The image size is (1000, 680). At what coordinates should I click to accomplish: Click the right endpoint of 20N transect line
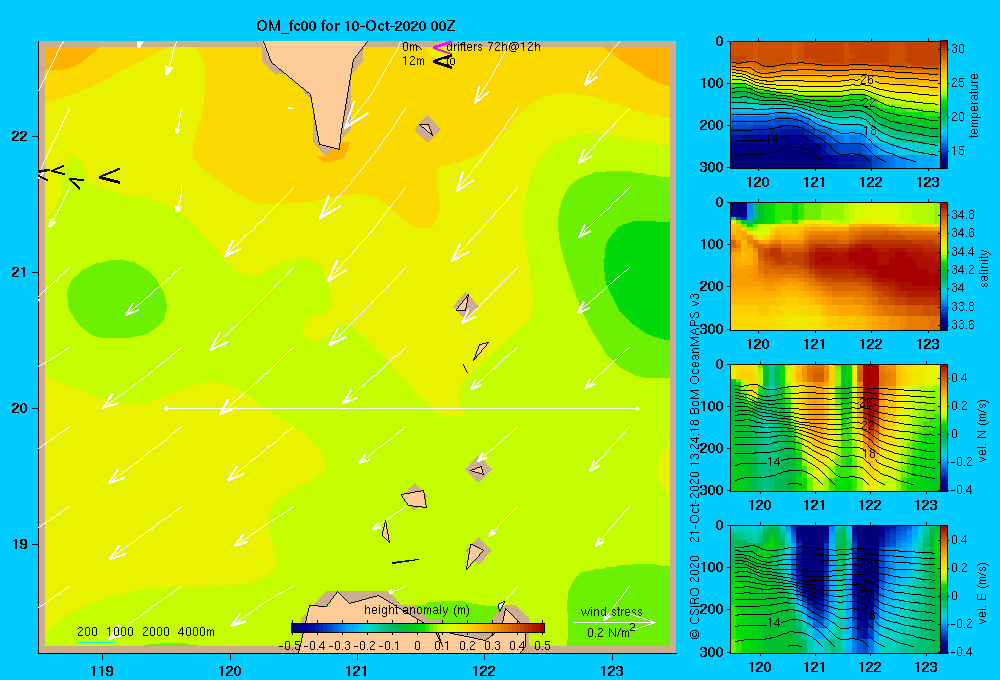[638, 408]
